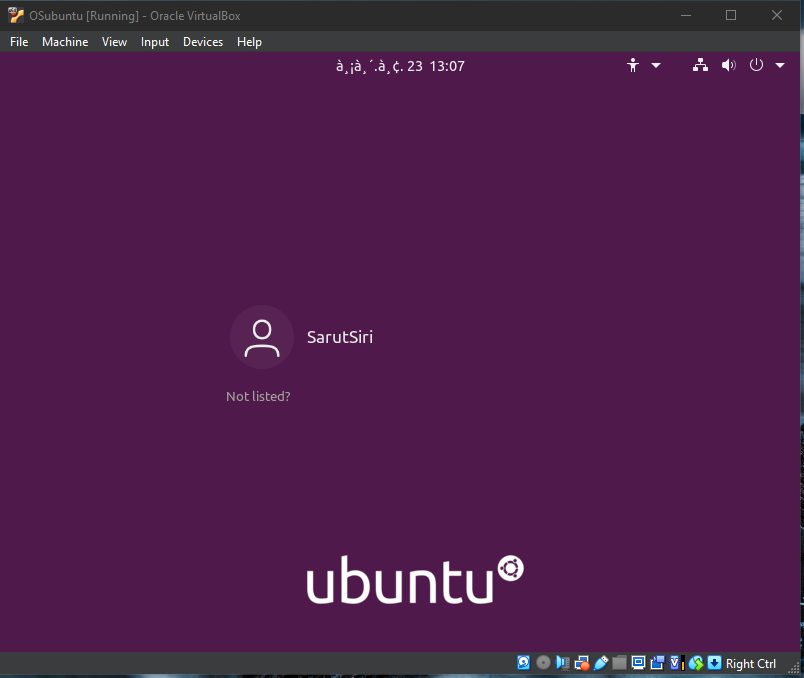Viewport: 804px width, 678px height.
Task: Select the SarutSiri user account
Action: pyautogui.click(x=302, y=338)
